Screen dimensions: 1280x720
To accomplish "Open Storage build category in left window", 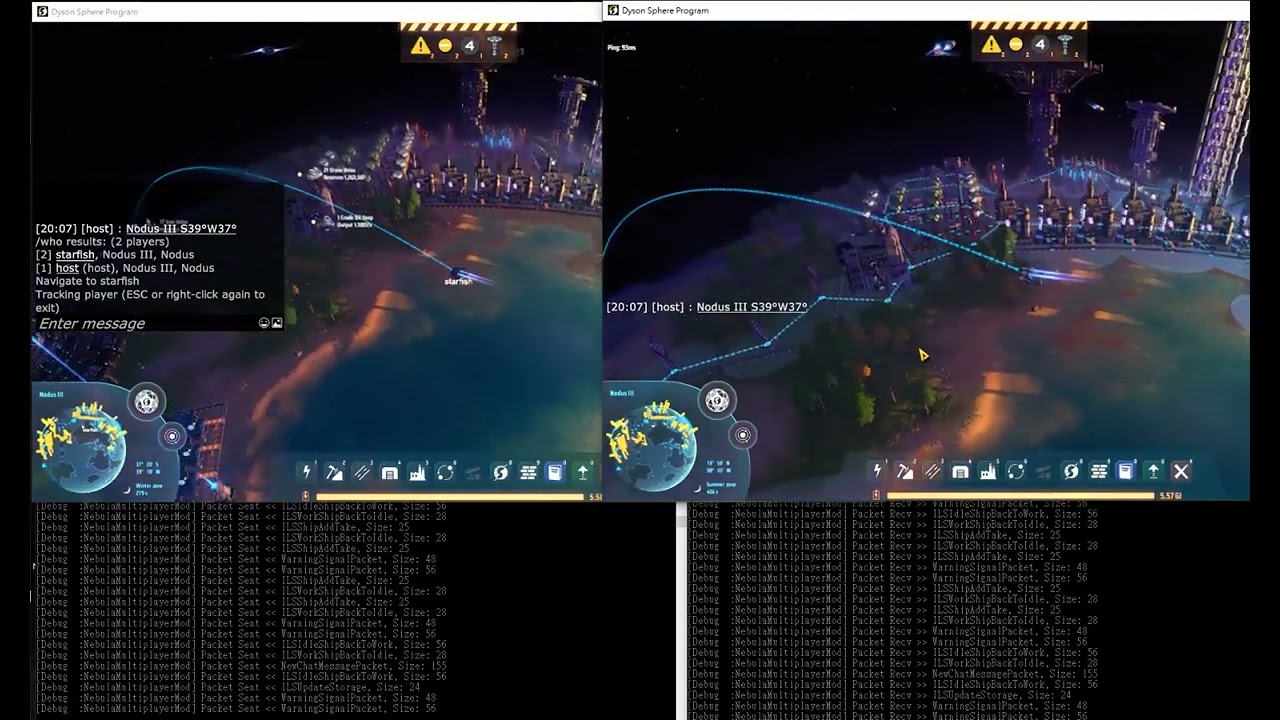I will coord(390,472).
